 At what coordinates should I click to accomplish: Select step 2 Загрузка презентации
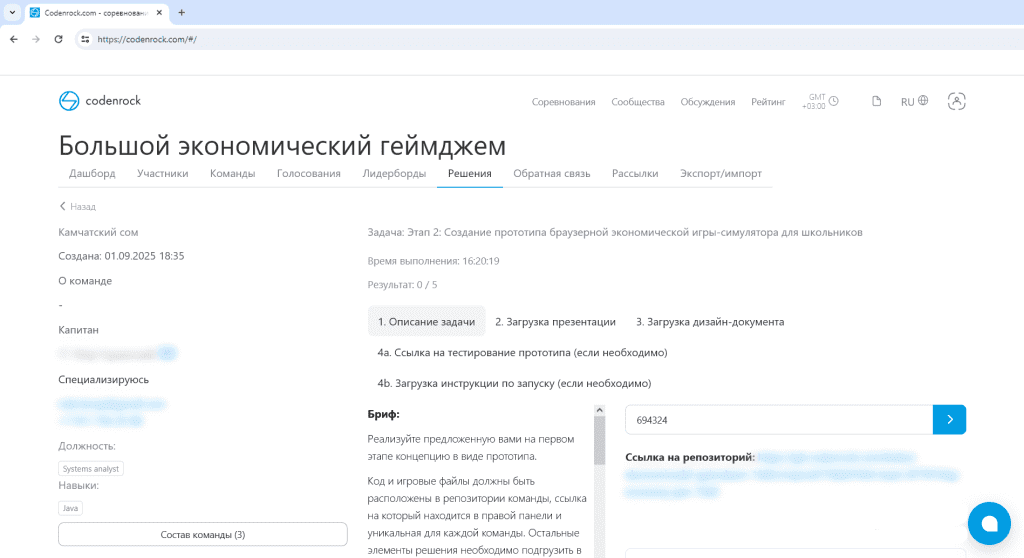coord(555,321)
